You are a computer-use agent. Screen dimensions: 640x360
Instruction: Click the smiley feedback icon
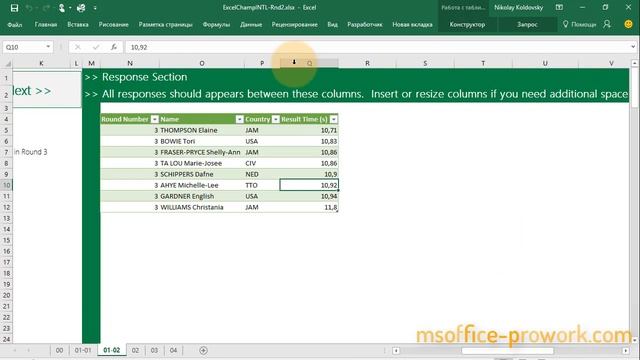coord(629,24)
